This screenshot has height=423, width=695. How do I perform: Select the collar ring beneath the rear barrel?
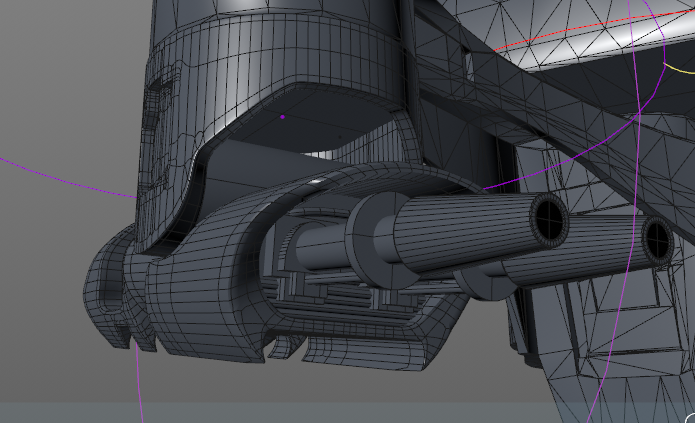click(484, 284)
